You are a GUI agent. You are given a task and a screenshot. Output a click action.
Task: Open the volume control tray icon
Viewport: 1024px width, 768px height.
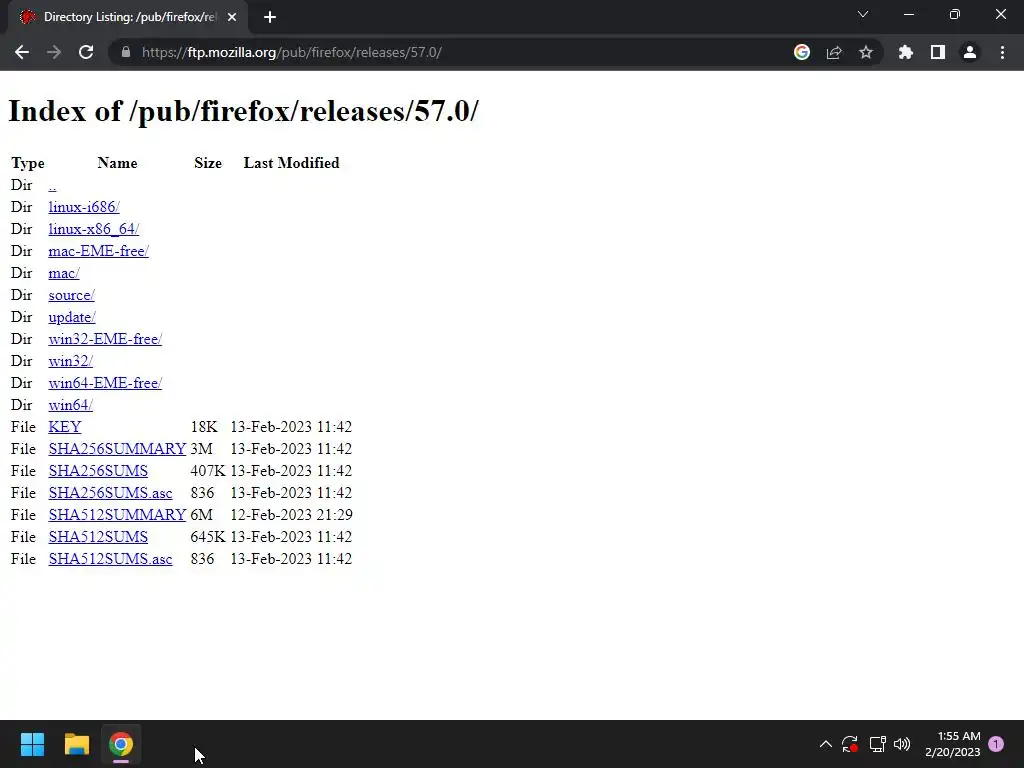pyautogui.click(x=902, y=744)
